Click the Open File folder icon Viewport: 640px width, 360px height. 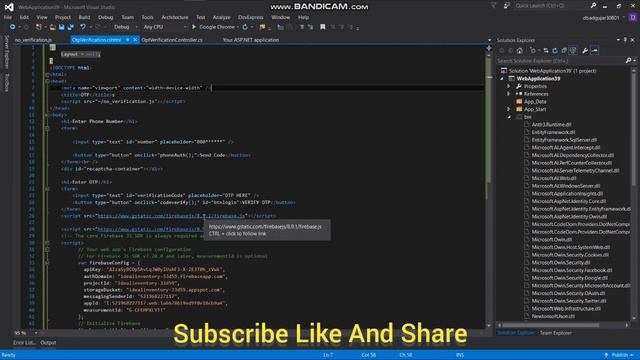52,27
